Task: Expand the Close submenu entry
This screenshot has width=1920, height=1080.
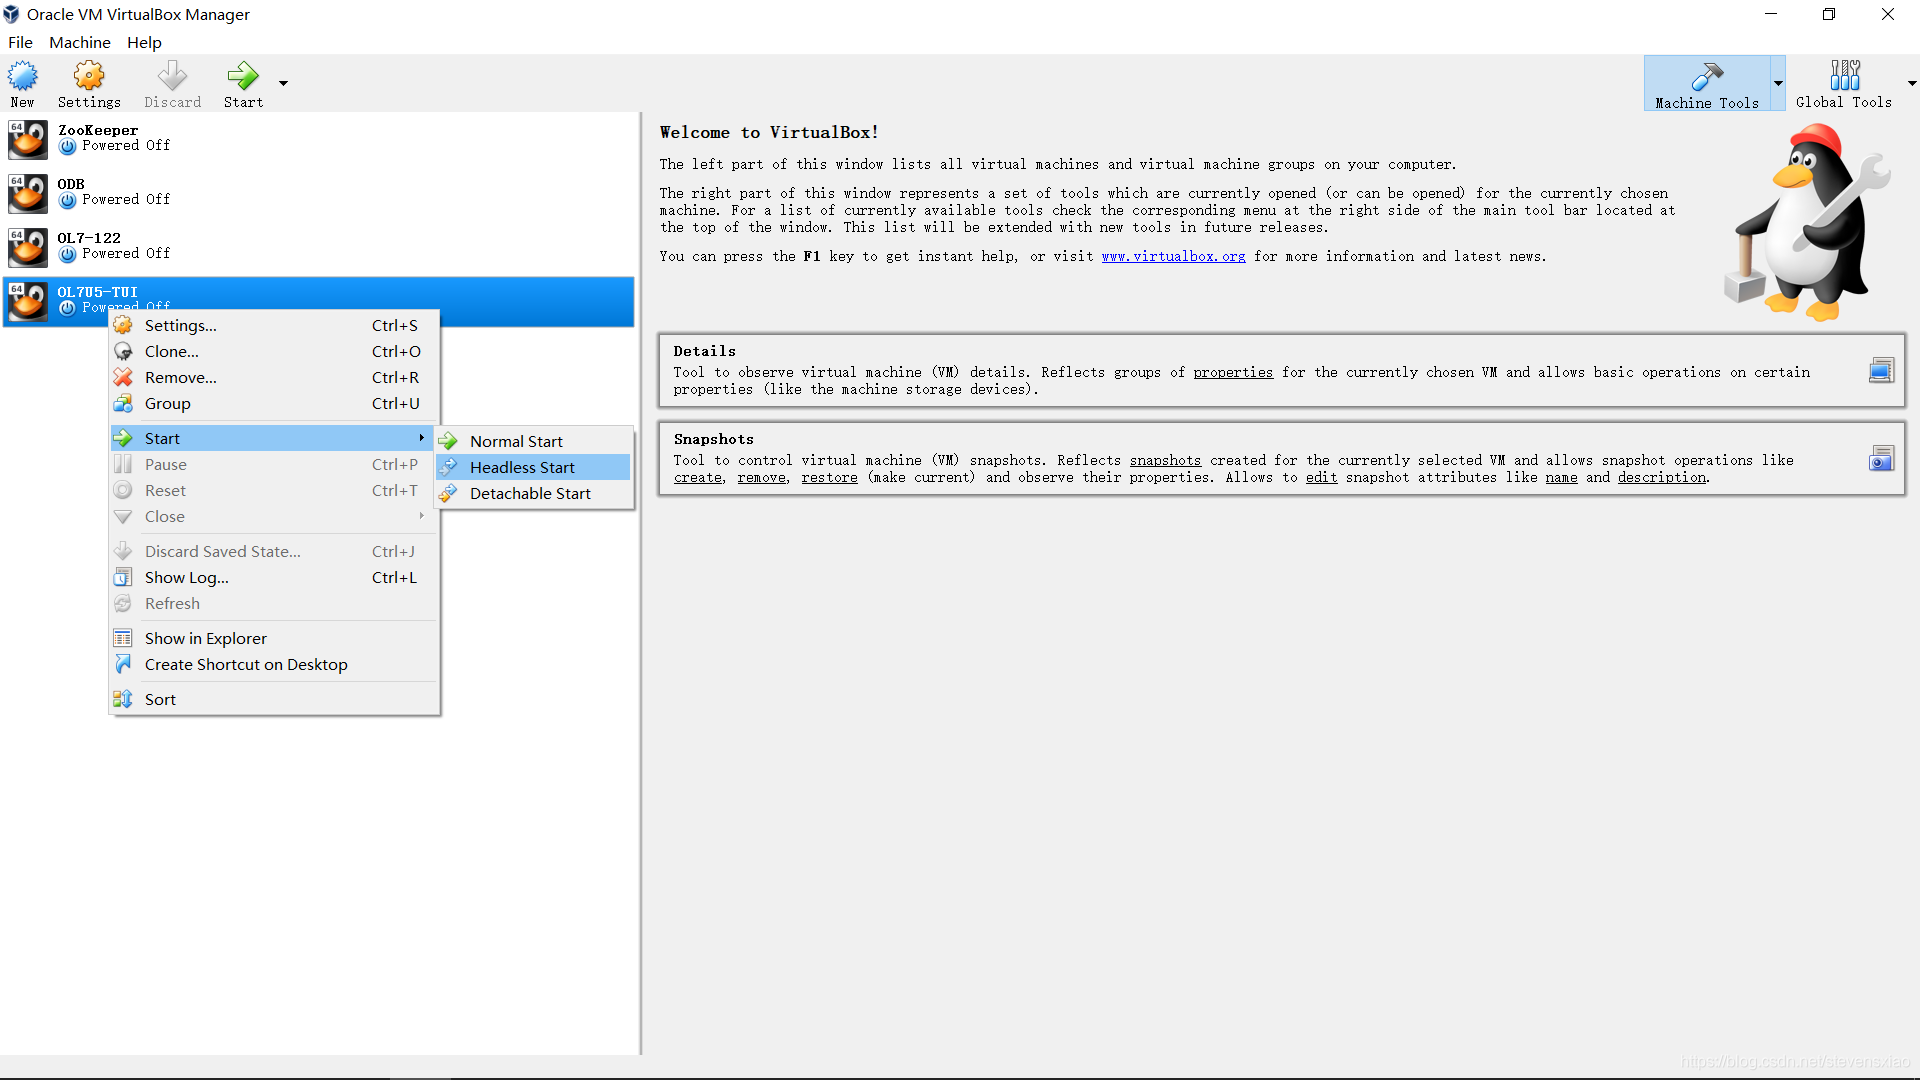Action: 274,516
